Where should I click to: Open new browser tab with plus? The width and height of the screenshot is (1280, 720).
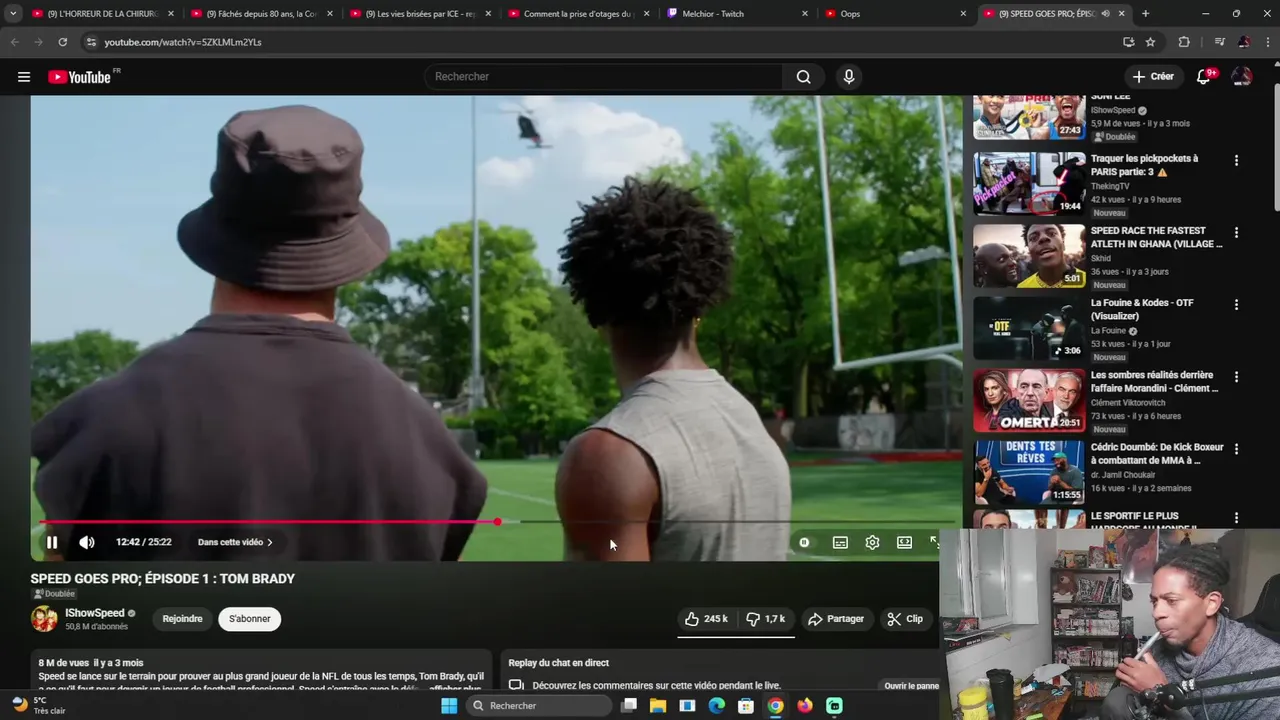(1145, 14)
